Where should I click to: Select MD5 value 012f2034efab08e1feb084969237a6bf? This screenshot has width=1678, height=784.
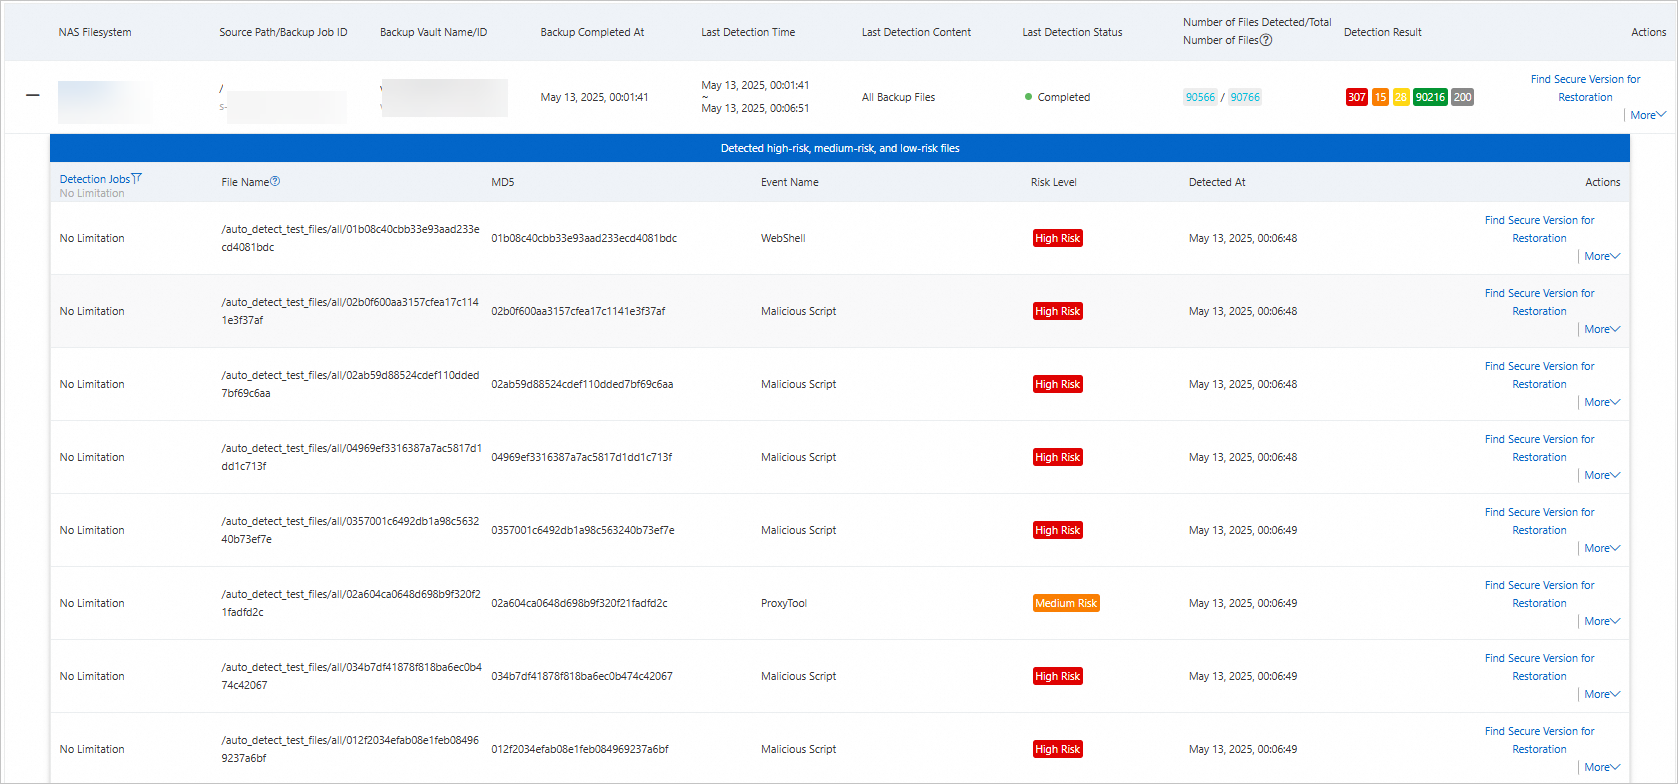tap(580, 749)
